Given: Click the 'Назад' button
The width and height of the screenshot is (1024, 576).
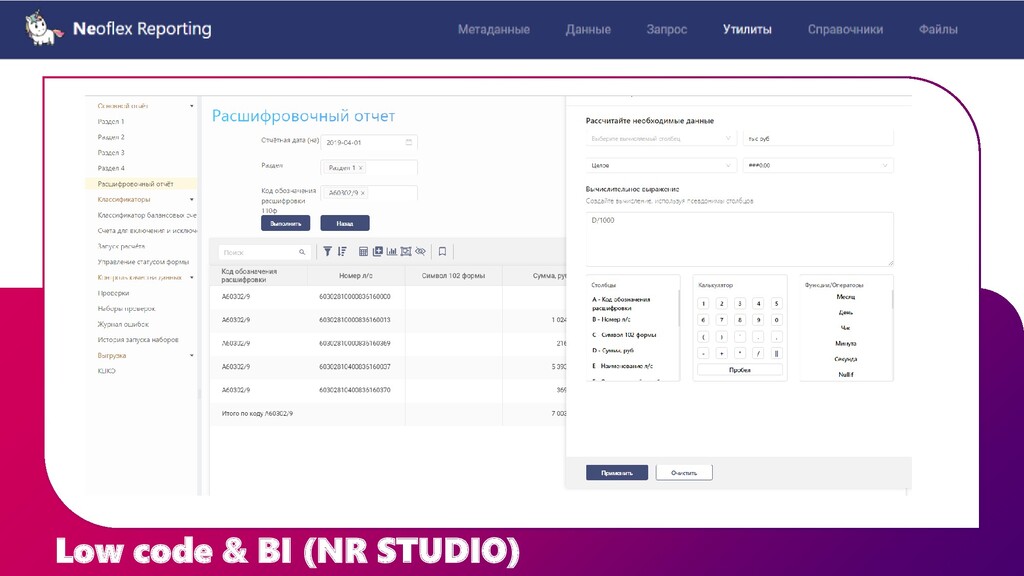Looking at the screenshot, I should pyautogui.click(x=345, y=223).
